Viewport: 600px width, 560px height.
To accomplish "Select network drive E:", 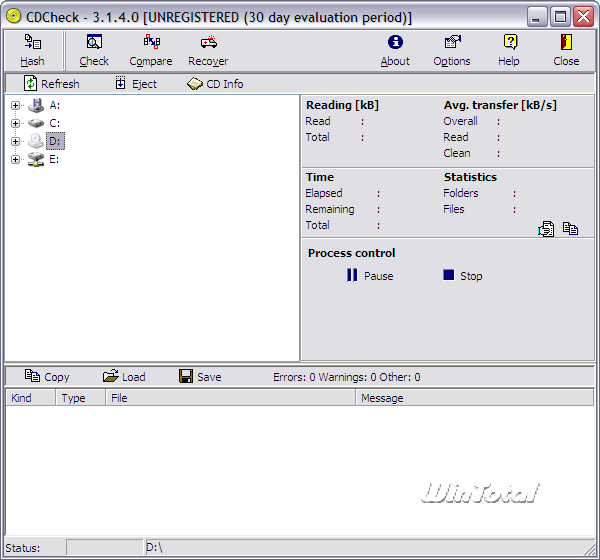I will tap(54, 159).
